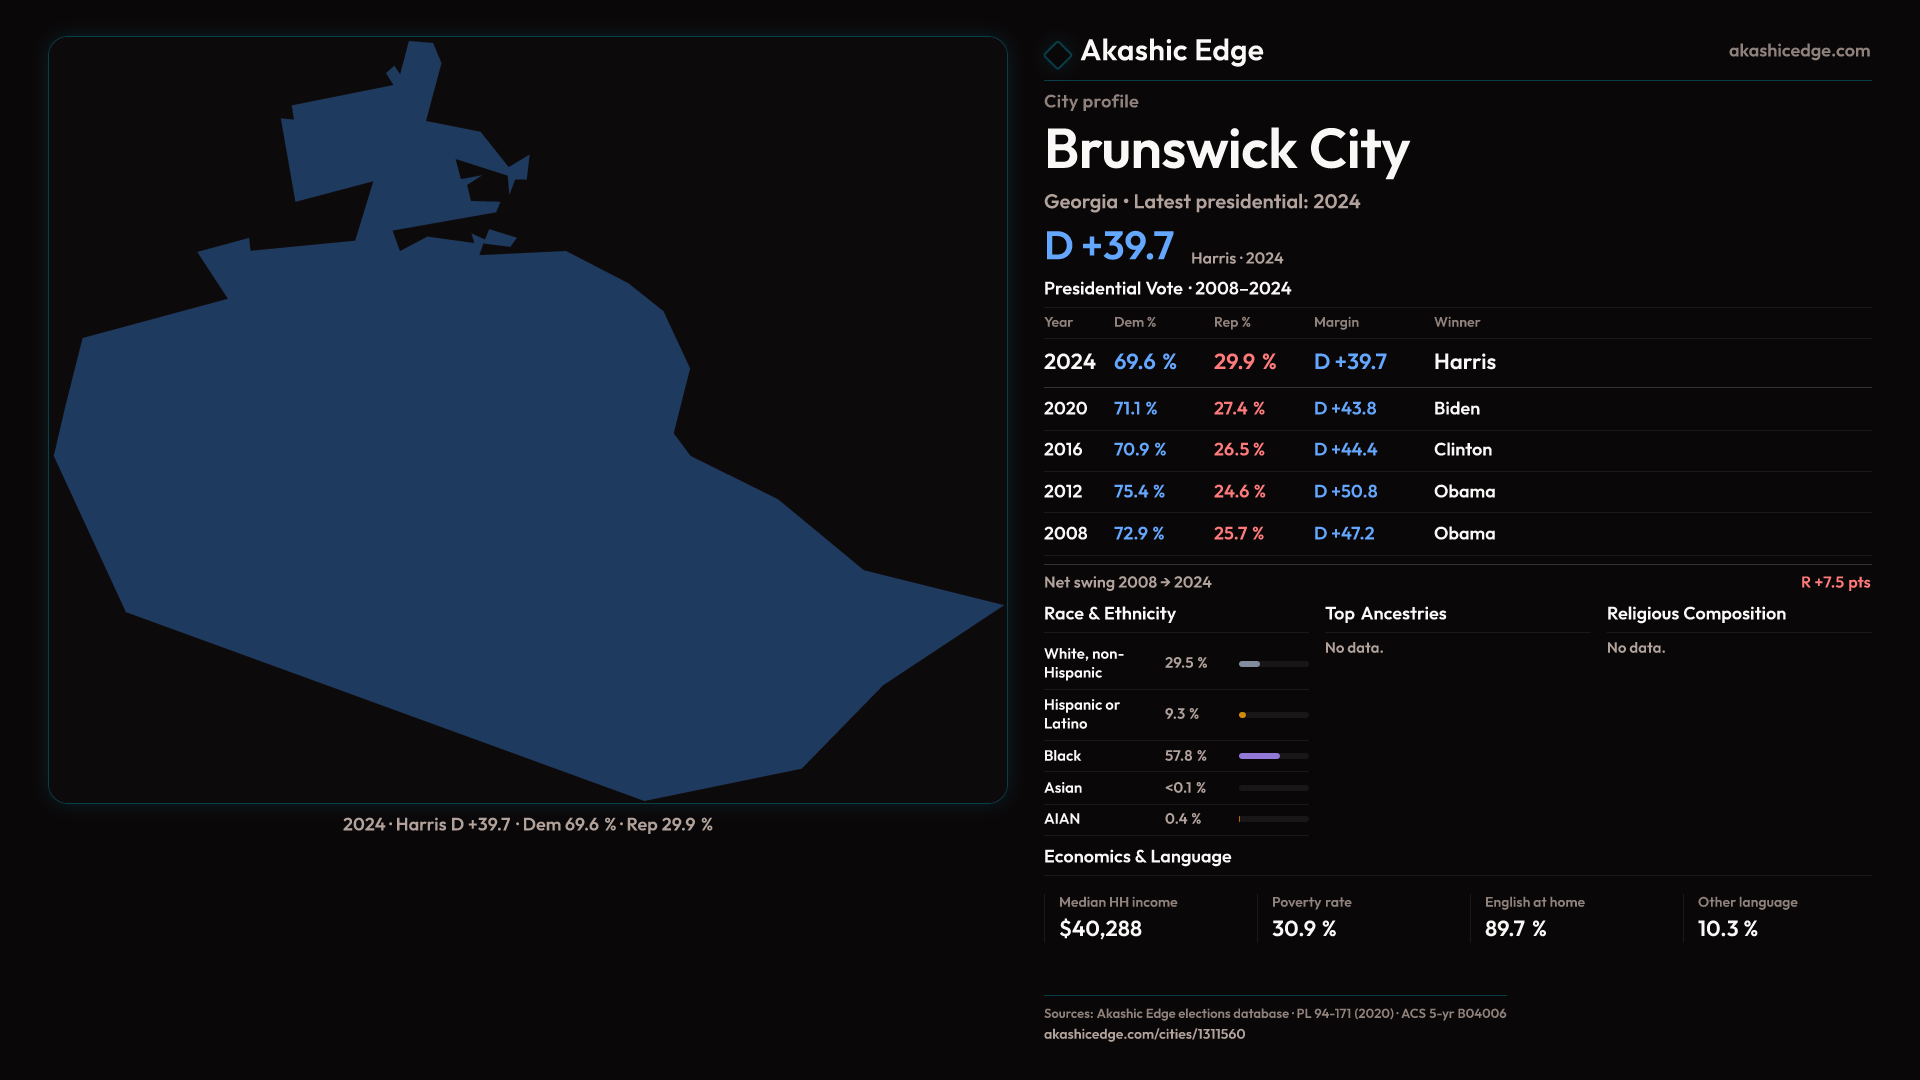This screenshot has width=1920, height=1080.
Task: Click the Brunswick City title heading
Action: click(x=1226, y=150)
